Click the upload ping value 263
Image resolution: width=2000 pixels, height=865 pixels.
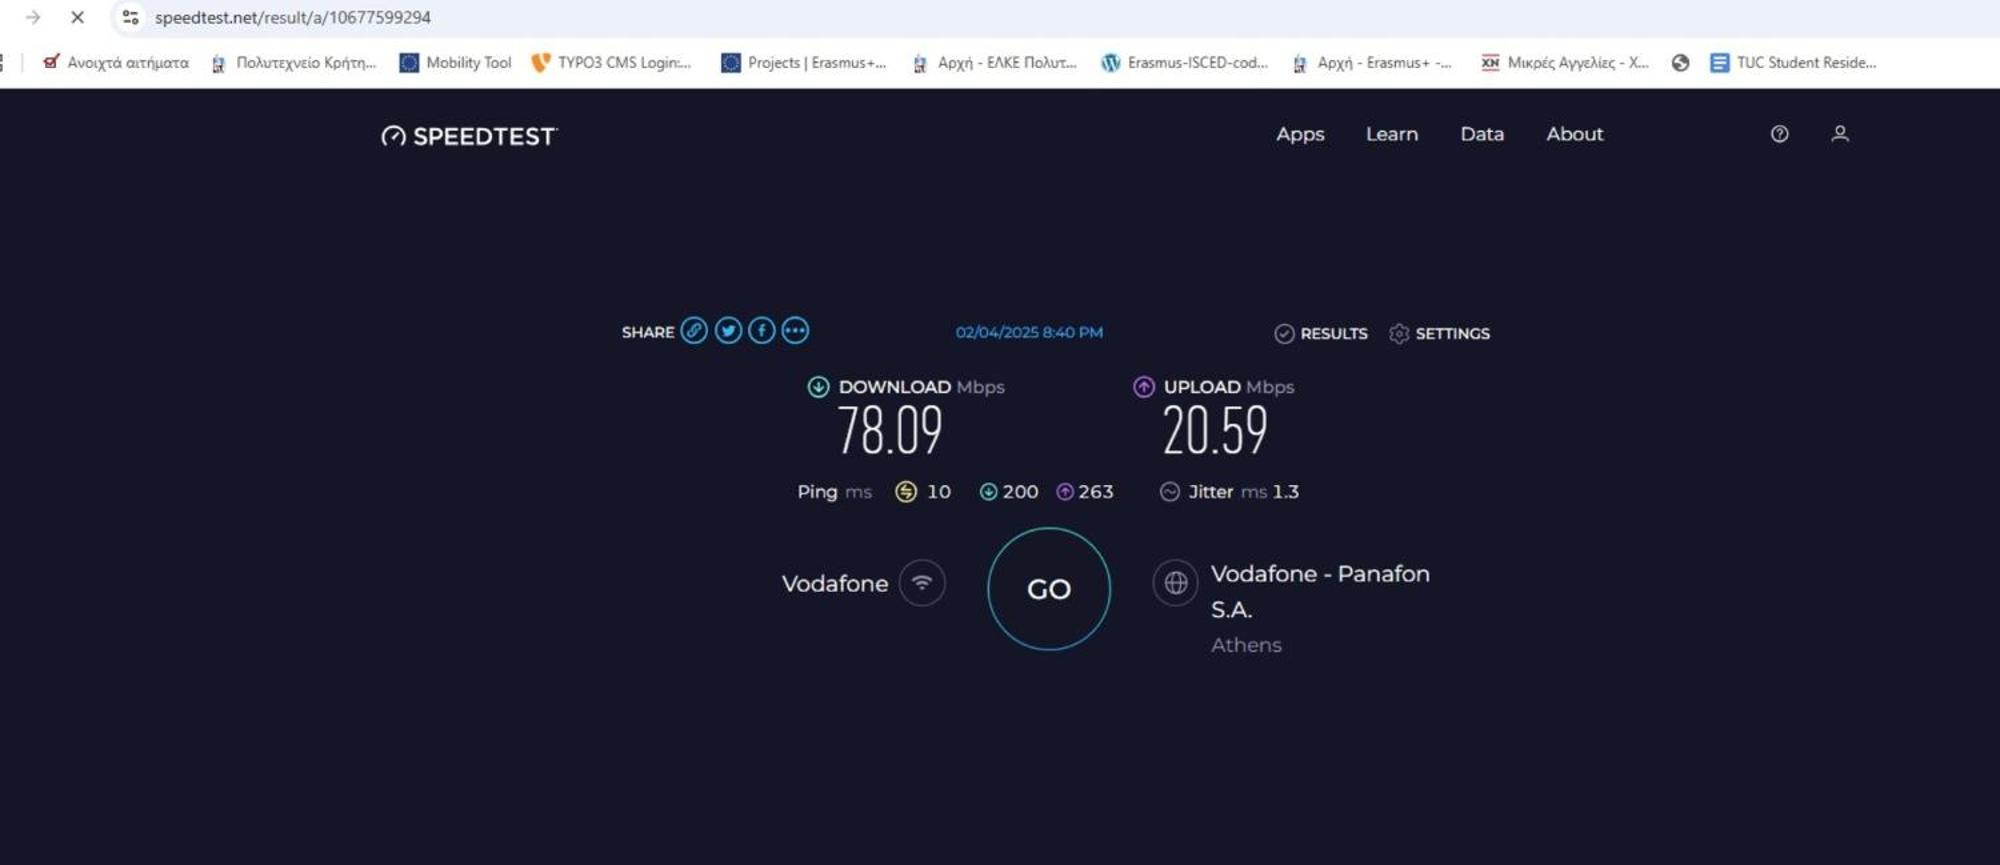point(1096,492)
